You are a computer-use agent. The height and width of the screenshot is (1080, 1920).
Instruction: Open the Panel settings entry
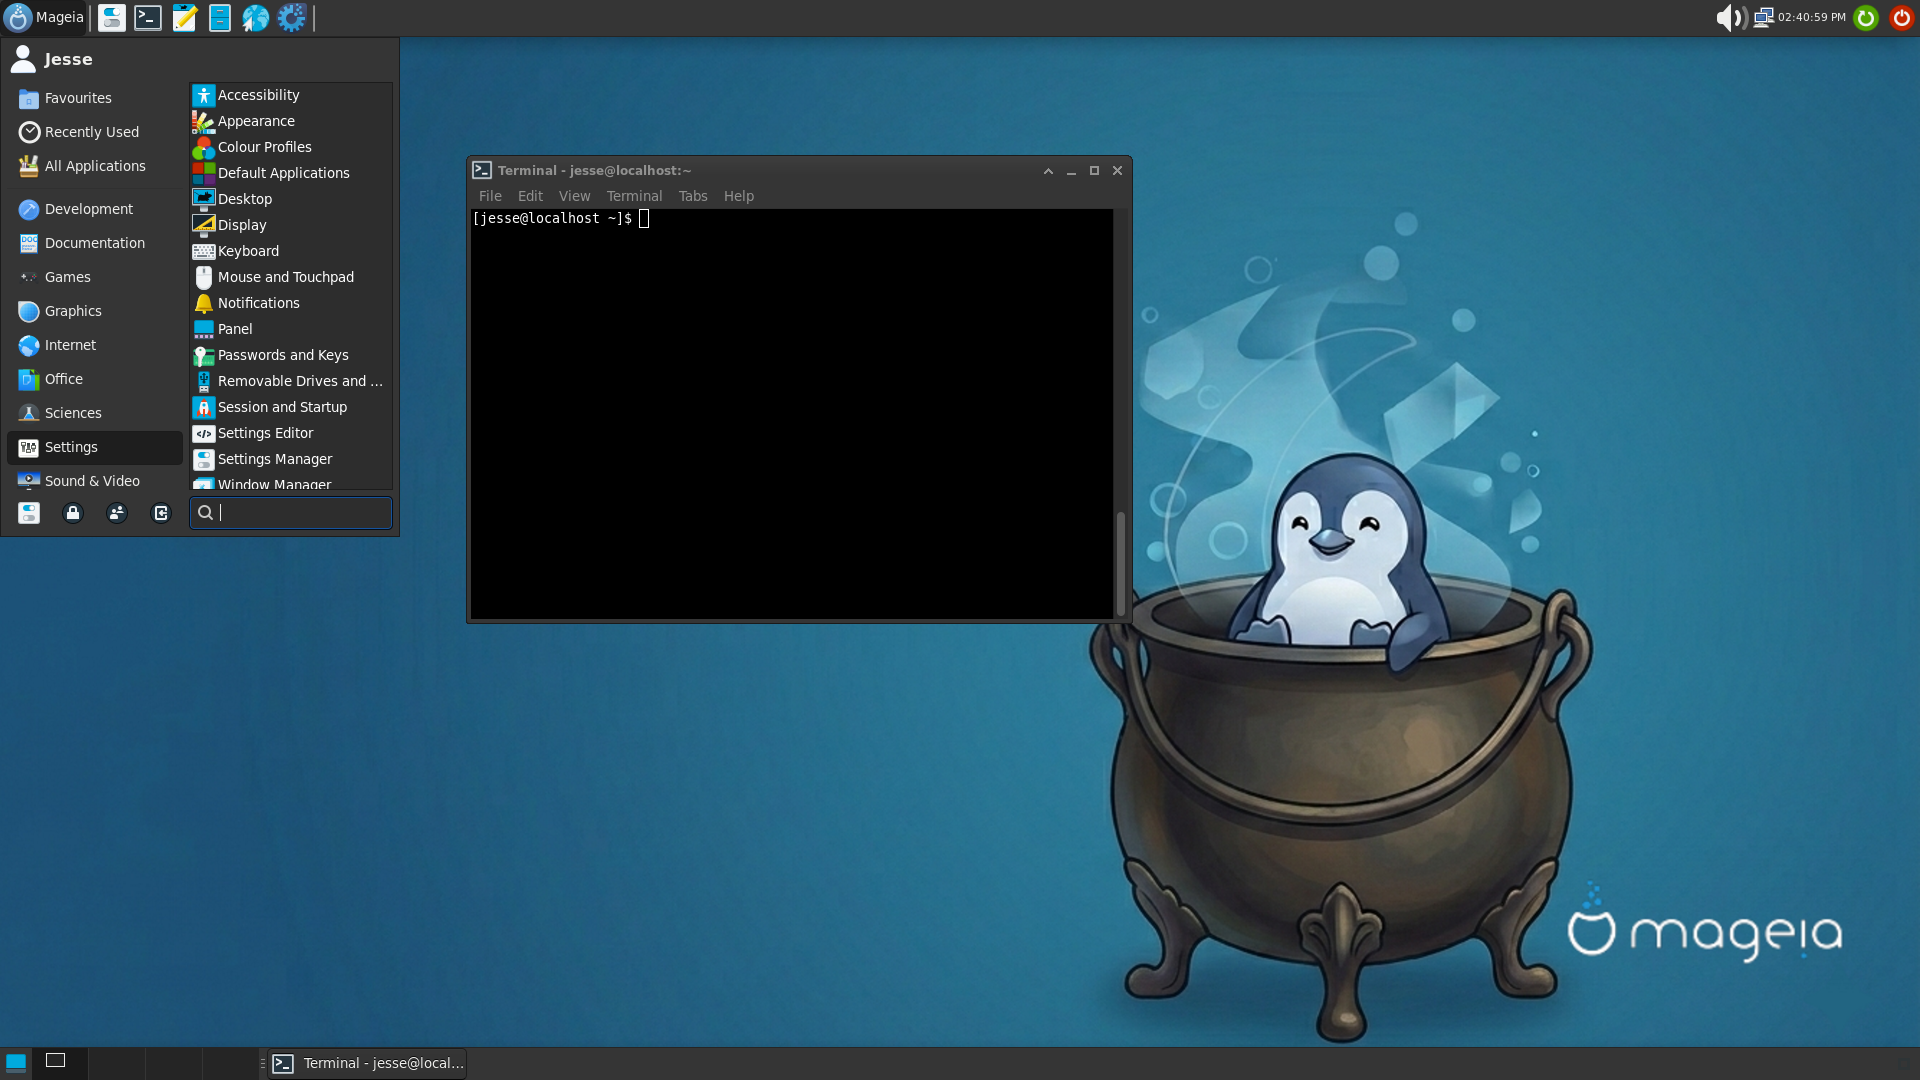coord(291,329)
